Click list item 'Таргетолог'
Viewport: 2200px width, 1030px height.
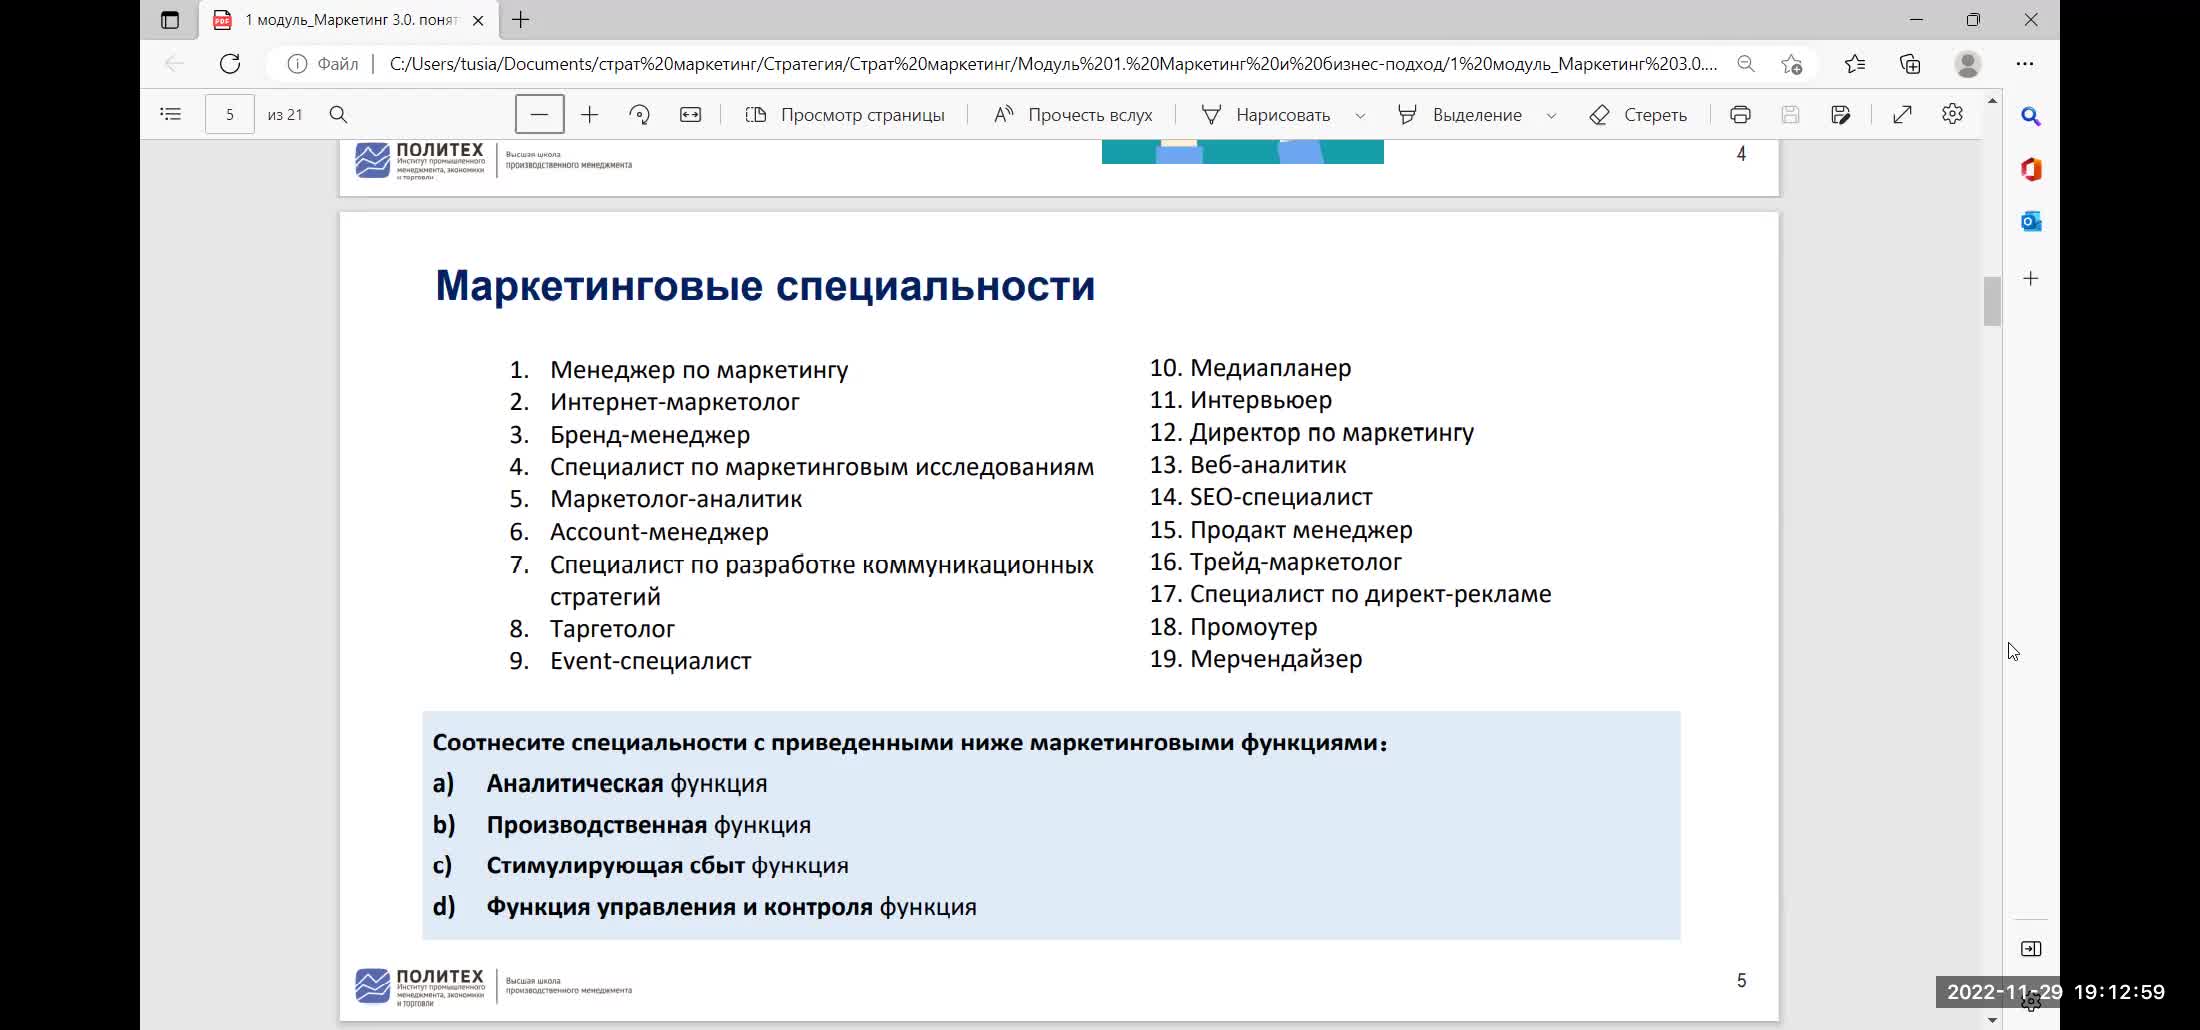612,629
